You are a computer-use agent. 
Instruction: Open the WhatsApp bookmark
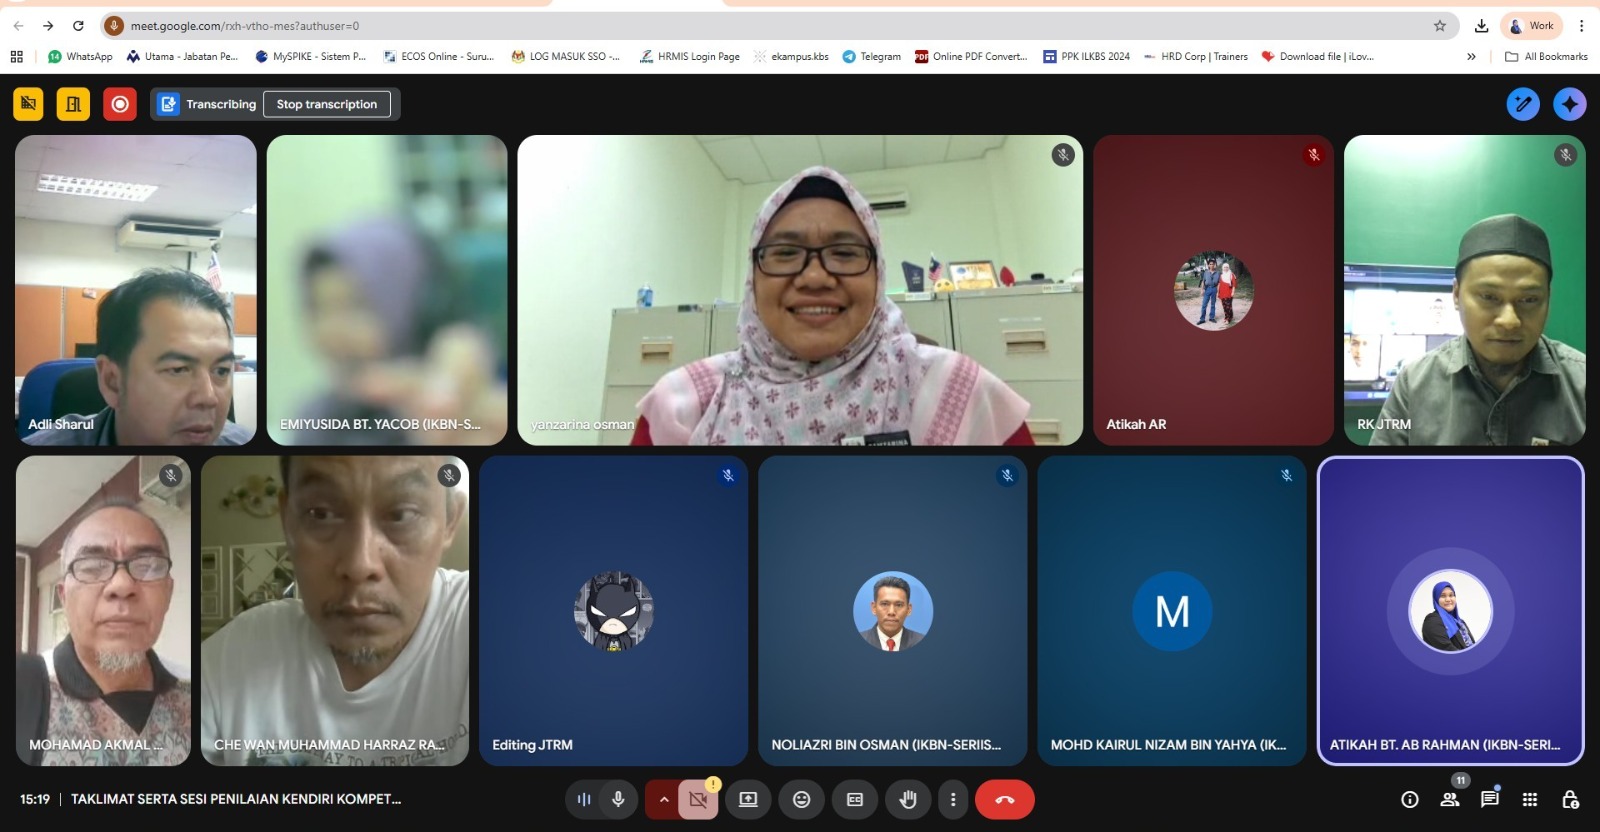tap(80, 57)
